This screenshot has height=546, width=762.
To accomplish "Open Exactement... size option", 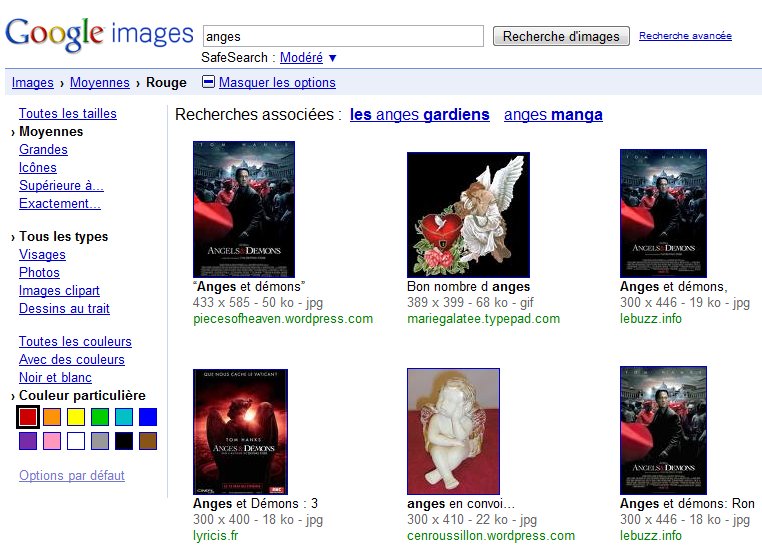I will click(x=60, y=203).
